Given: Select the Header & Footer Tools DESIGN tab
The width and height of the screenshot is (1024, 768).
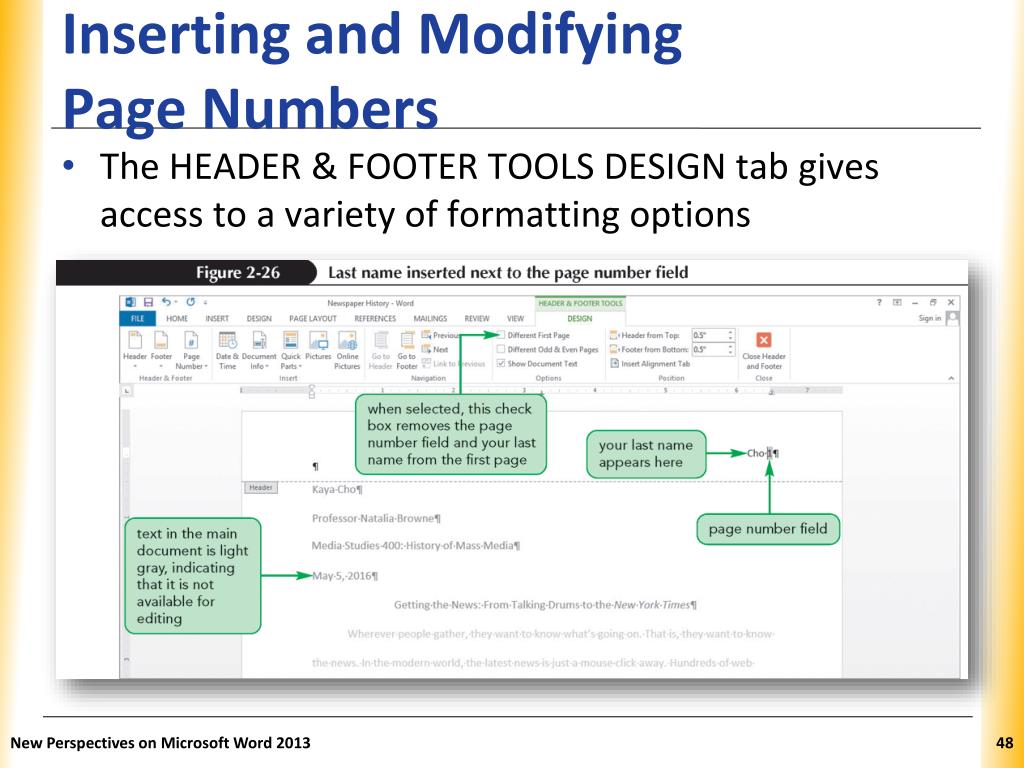Looking at the screenshot, I should coord(579,319).
